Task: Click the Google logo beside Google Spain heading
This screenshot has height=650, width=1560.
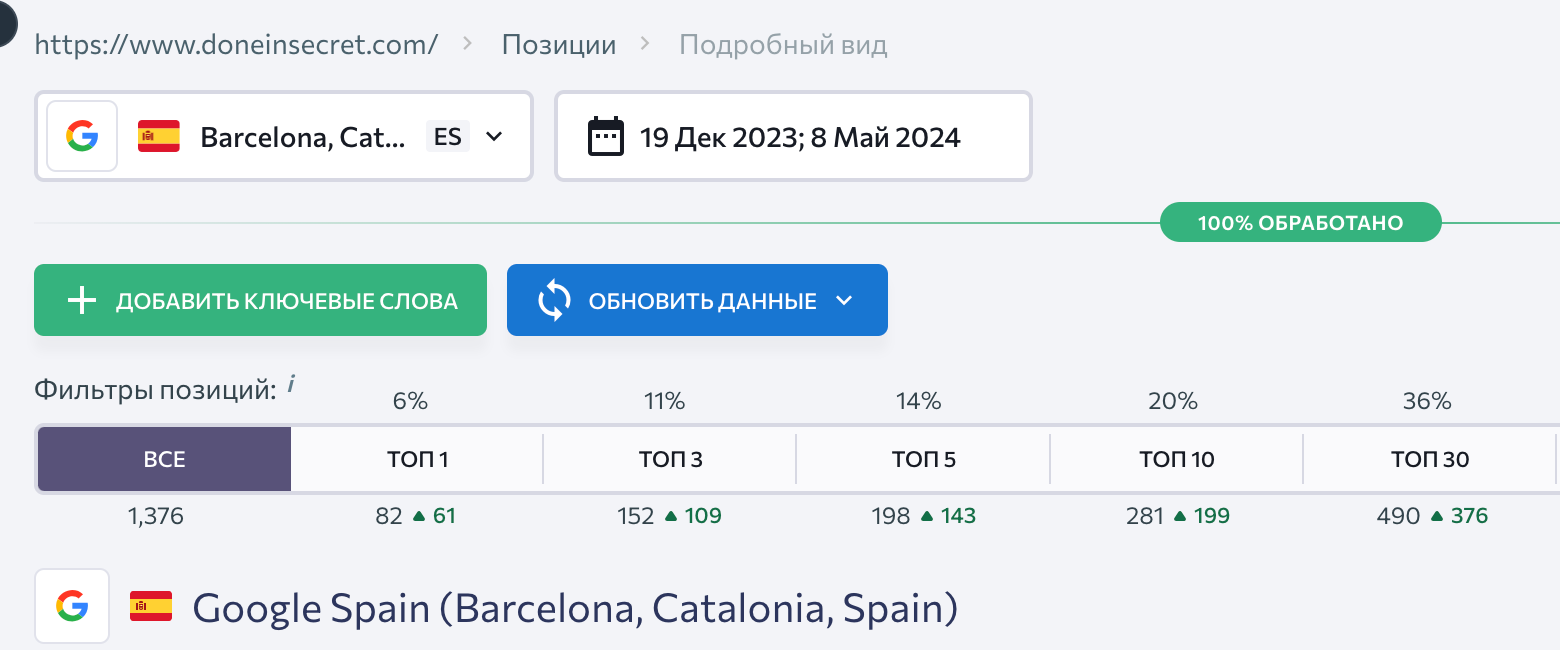Action: click(x=72, y=606)
